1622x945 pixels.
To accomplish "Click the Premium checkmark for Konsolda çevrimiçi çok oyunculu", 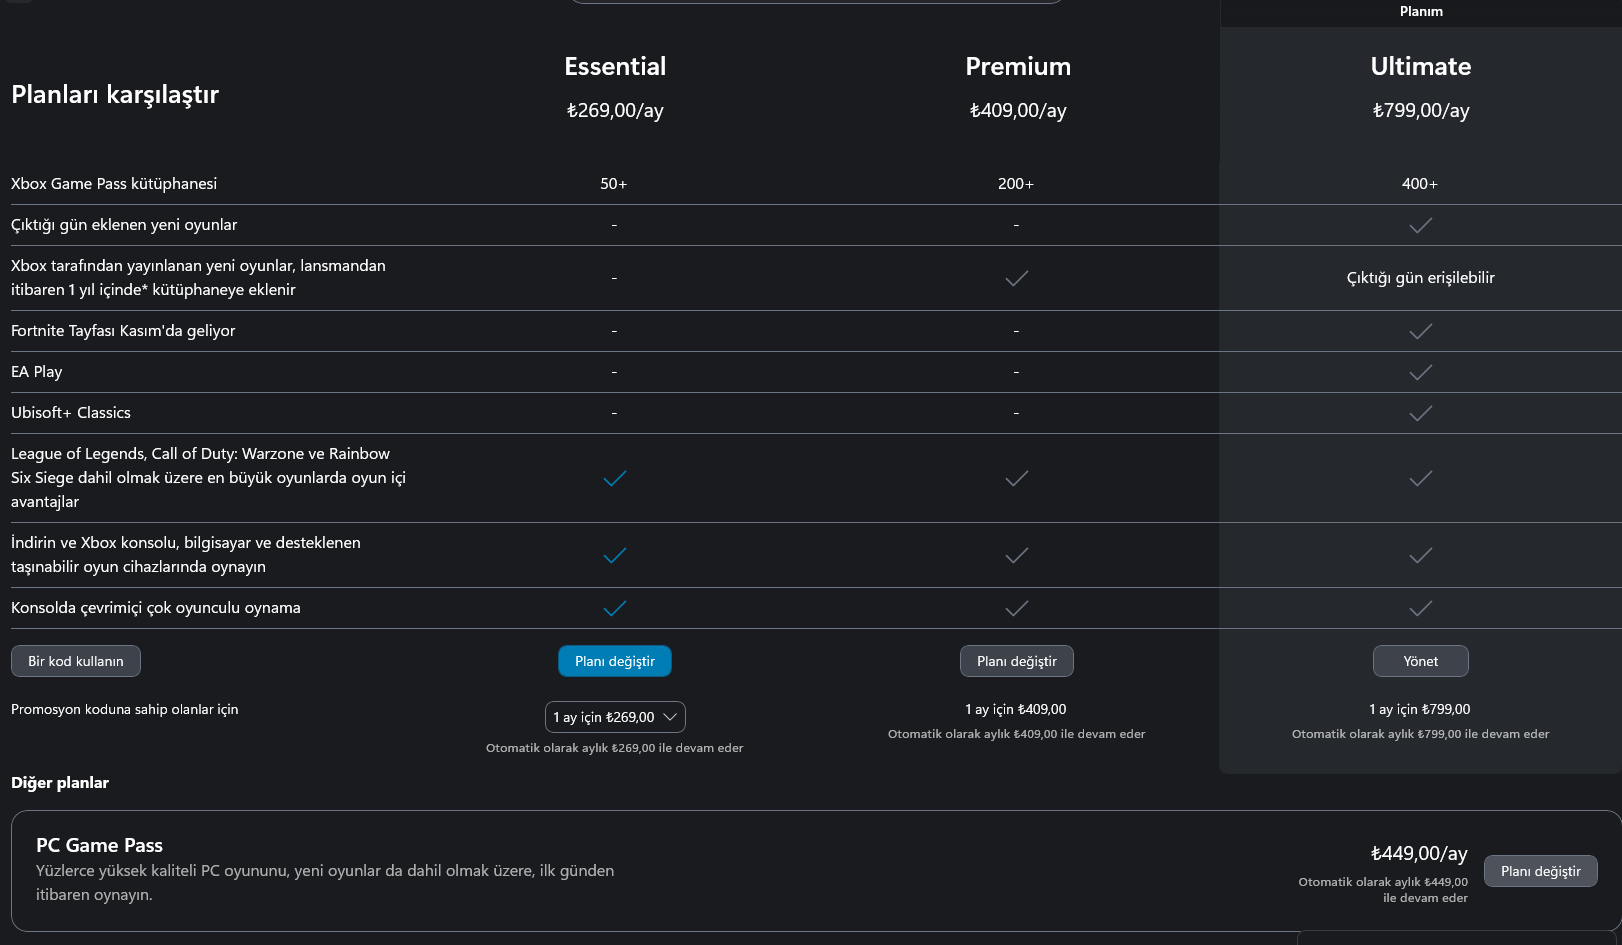I will [1016, 608].
